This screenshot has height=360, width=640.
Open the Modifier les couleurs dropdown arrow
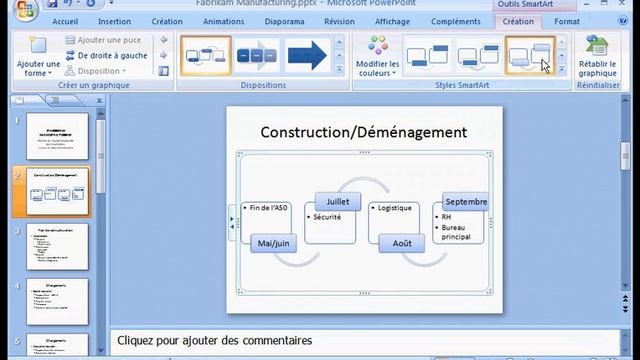pos(394,73)
